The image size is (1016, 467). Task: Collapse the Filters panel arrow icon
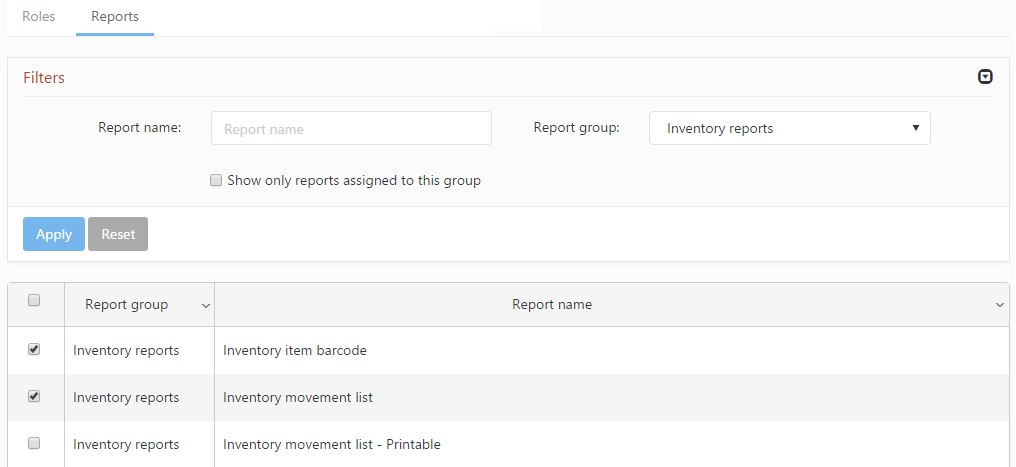click(x=985, y=77)
